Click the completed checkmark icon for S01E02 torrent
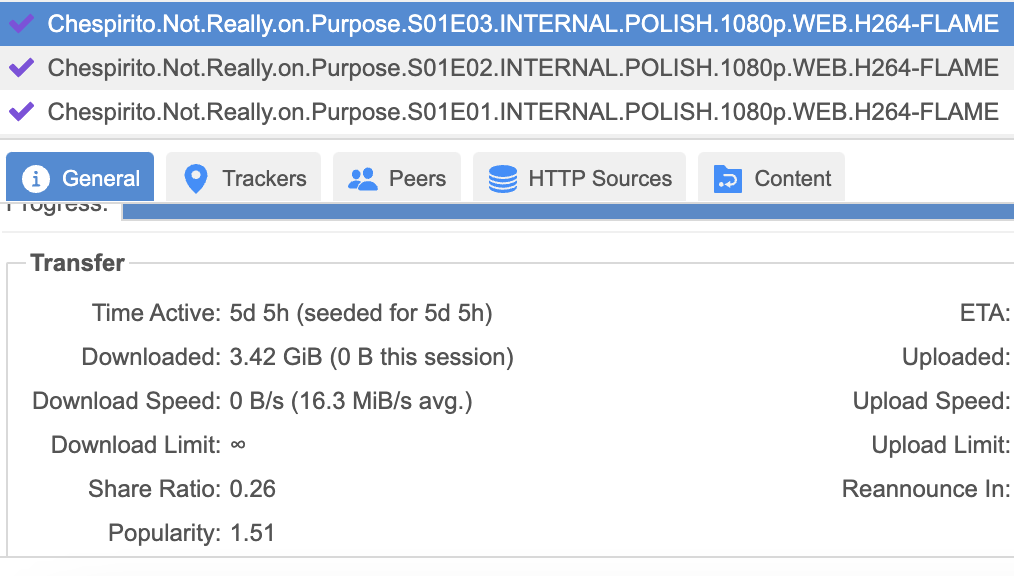 (x=21, y=67)
